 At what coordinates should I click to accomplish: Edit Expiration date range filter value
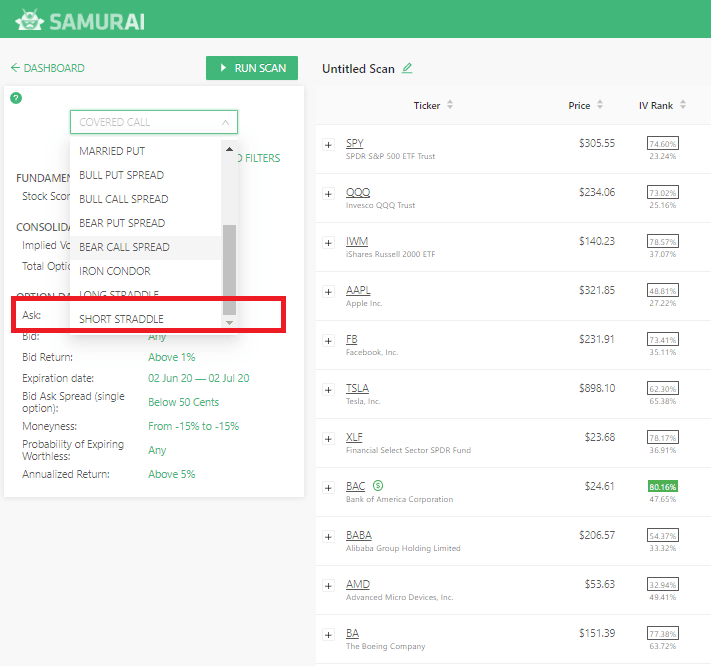point(199,378)
